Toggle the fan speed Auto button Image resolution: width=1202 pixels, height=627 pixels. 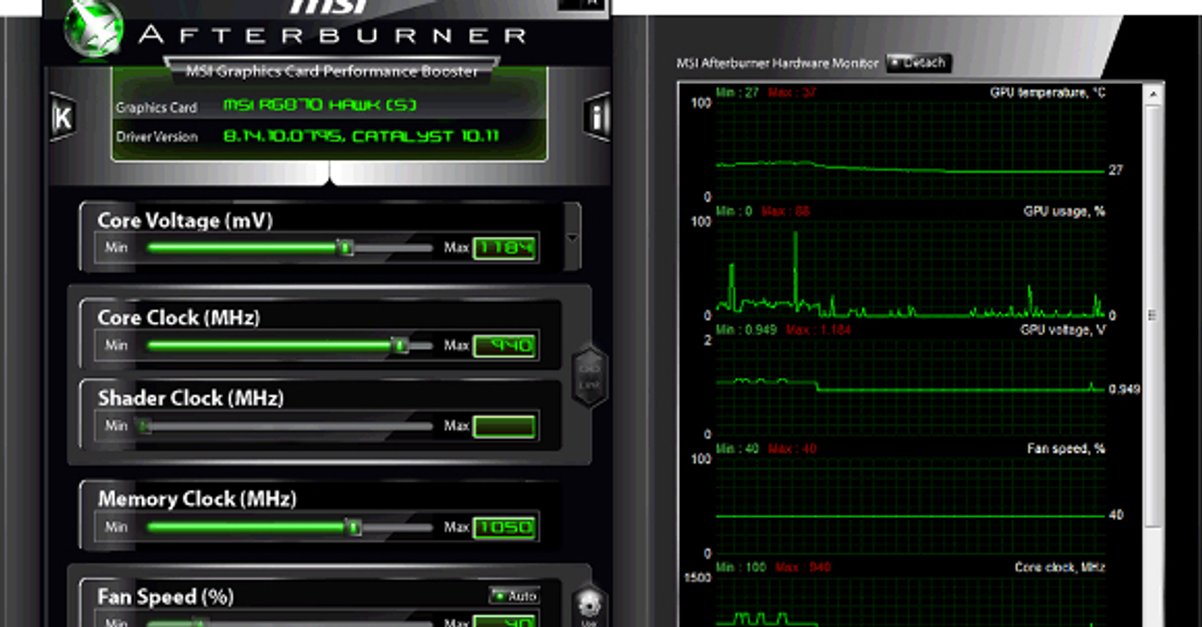514,596
